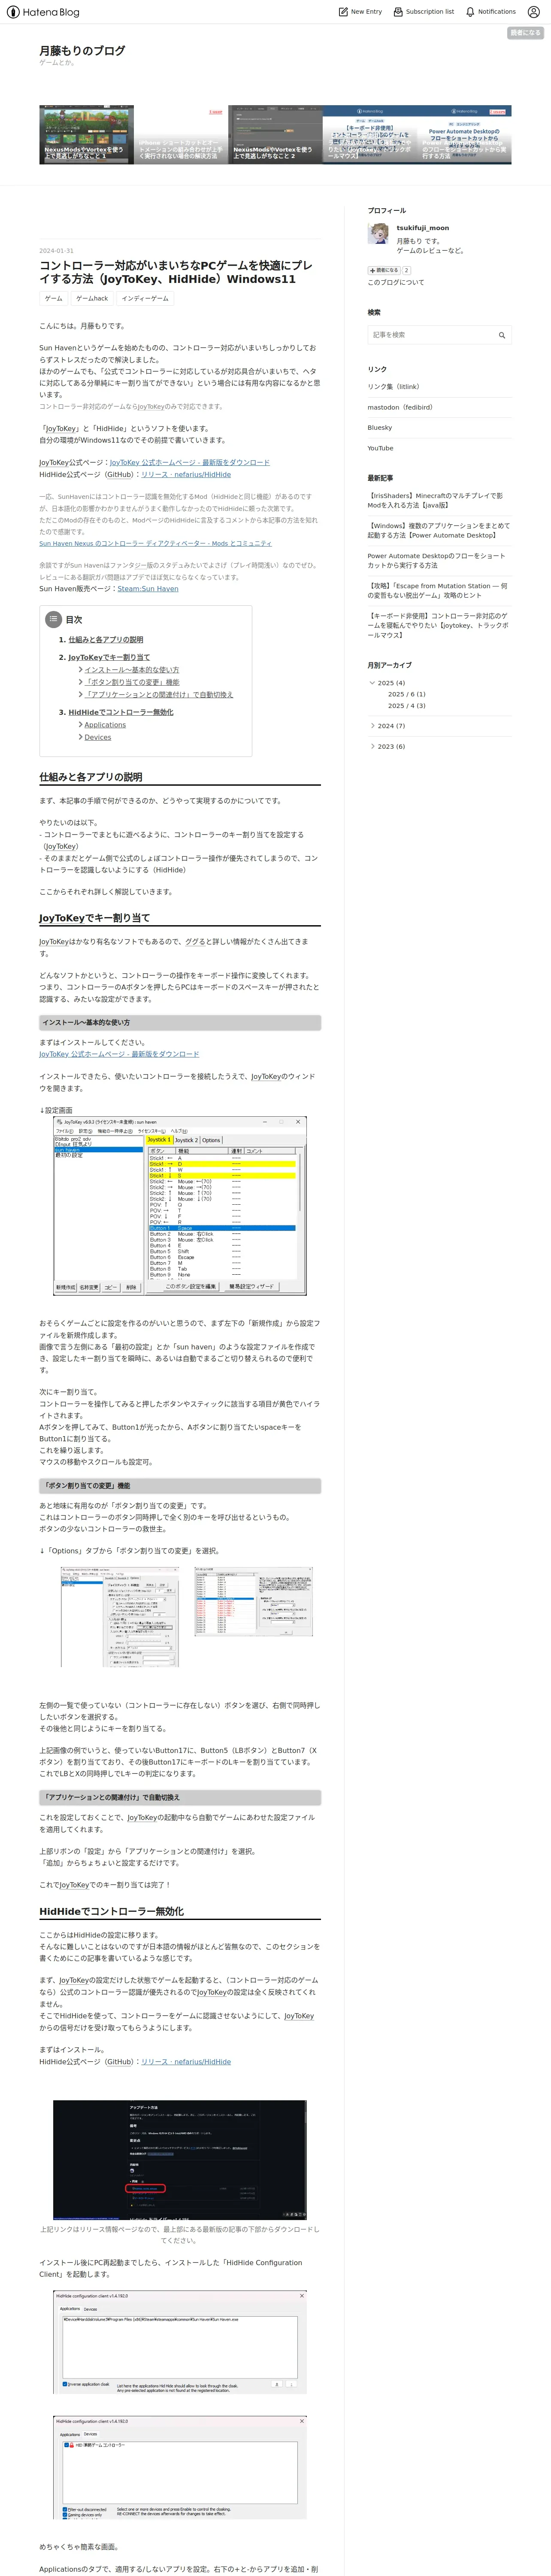
Task: Open New Entry from the header
Action: pyautogui.click(x=360, y=12)
